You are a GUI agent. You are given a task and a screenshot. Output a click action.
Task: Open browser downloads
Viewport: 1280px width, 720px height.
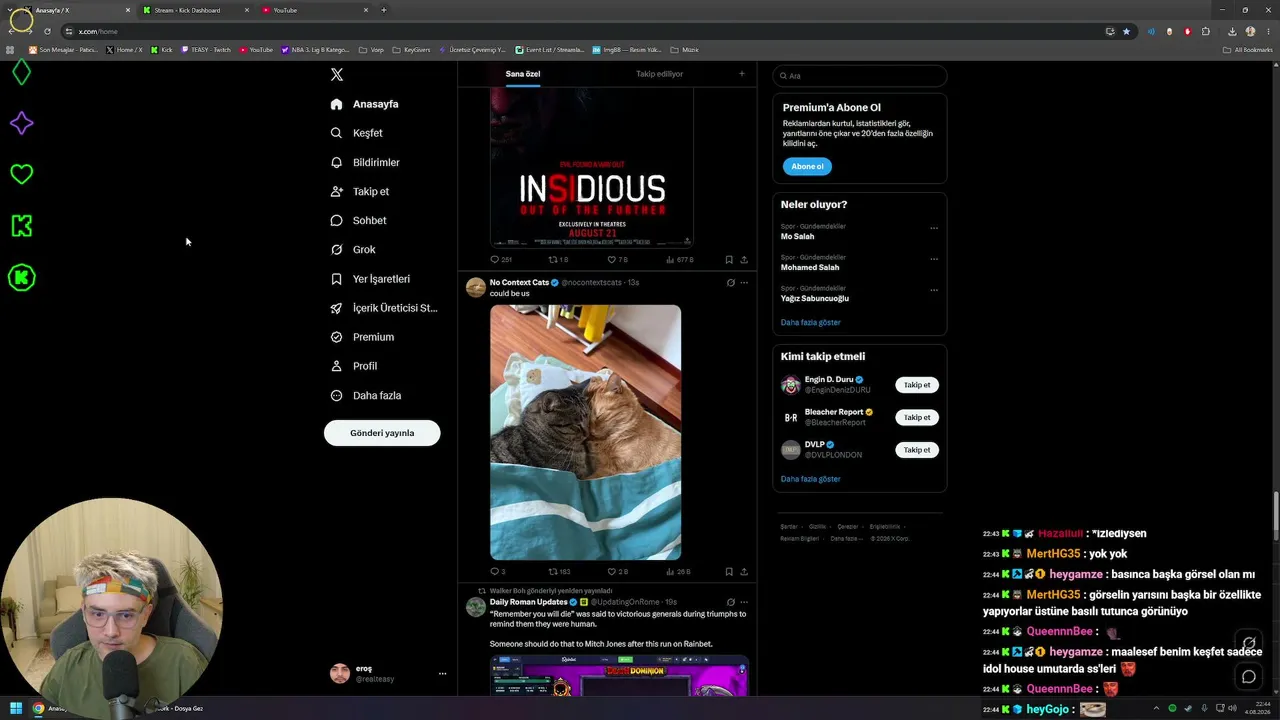click(1232, 31)
